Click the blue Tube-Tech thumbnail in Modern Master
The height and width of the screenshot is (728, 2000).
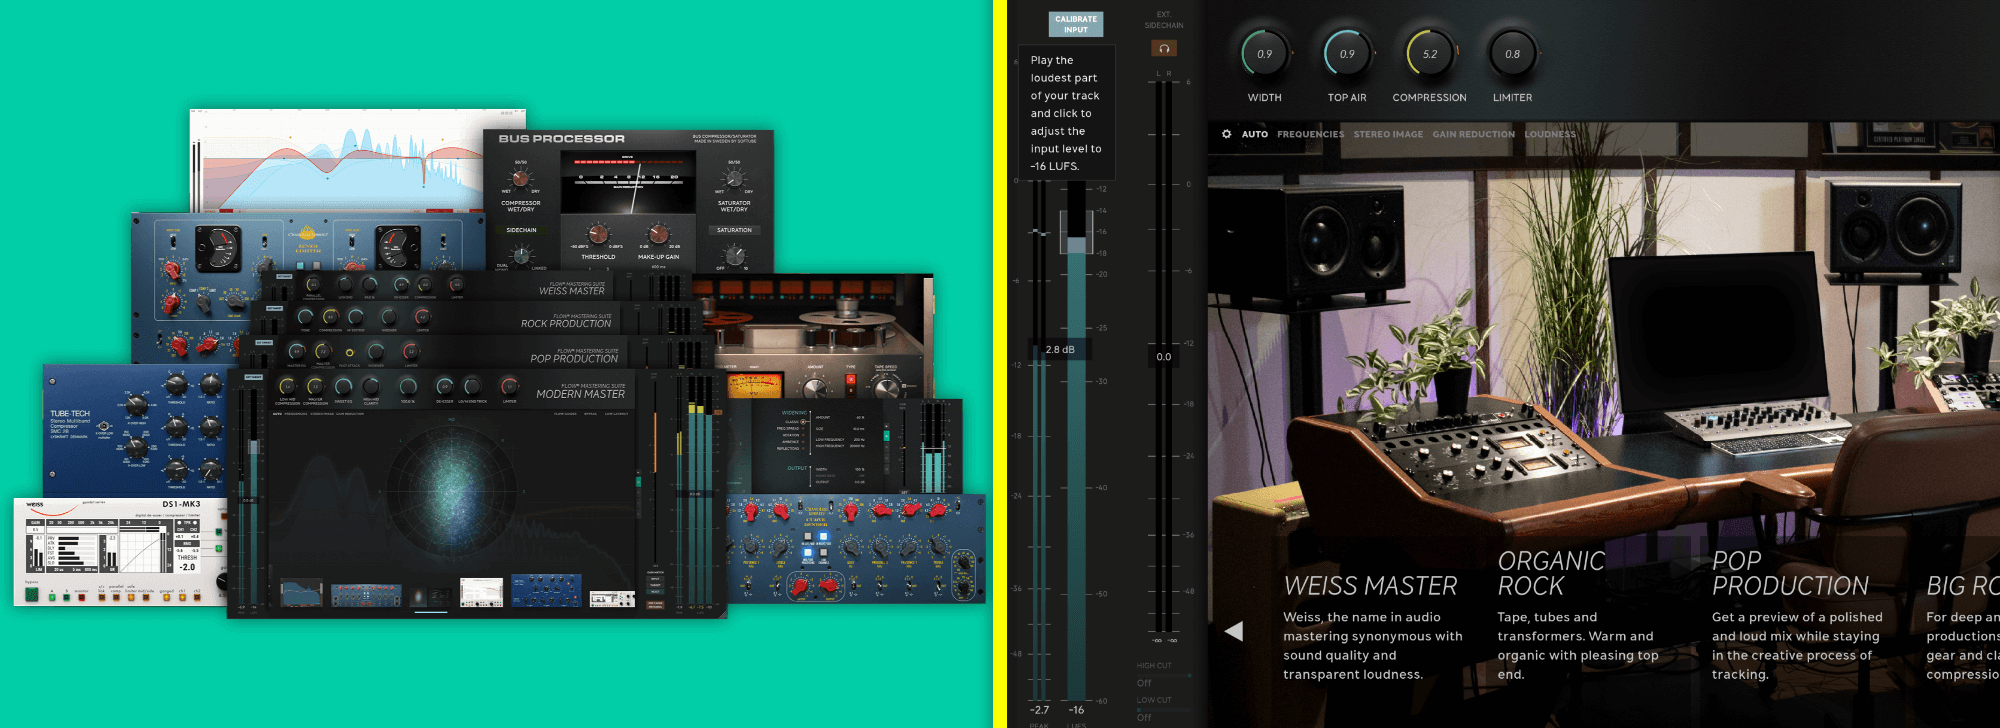click(546, 590)
